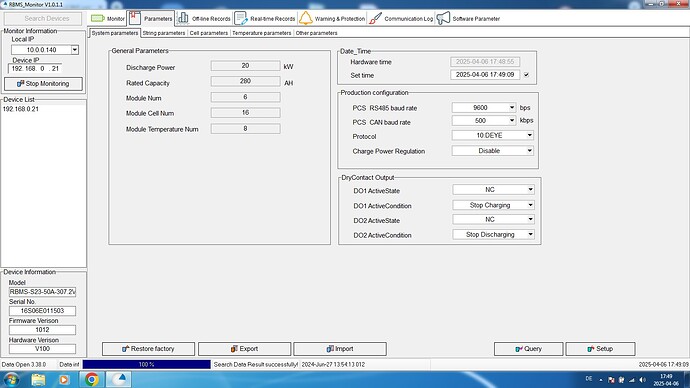The width and height of the screenshot is (690, 388).
Task: Click the Rated Capacity field
Action: (245, 81)
